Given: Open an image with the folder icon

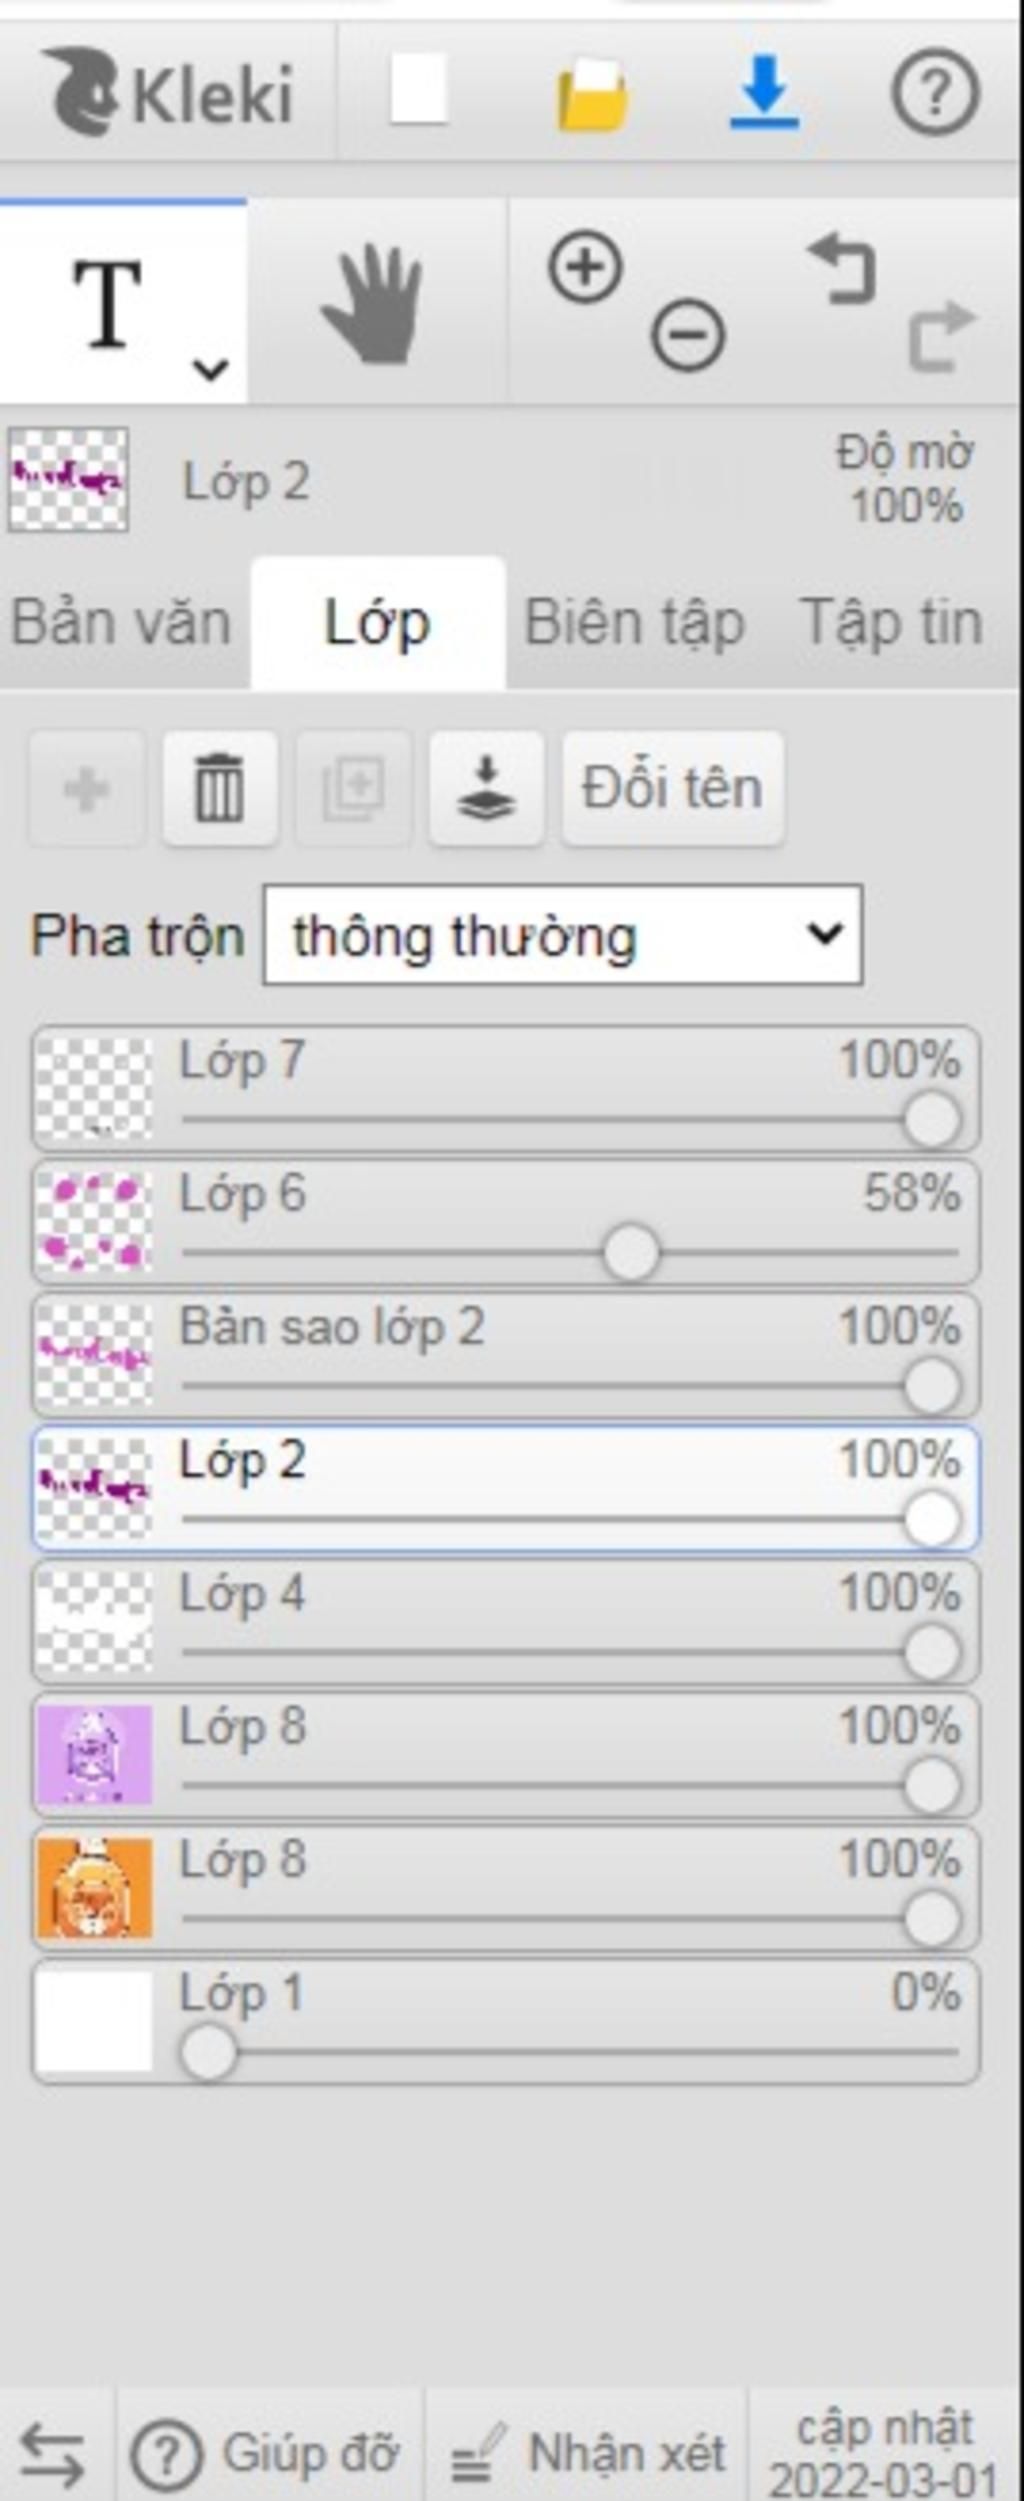Looking at the screenshot, I should (x=592, y=94).
